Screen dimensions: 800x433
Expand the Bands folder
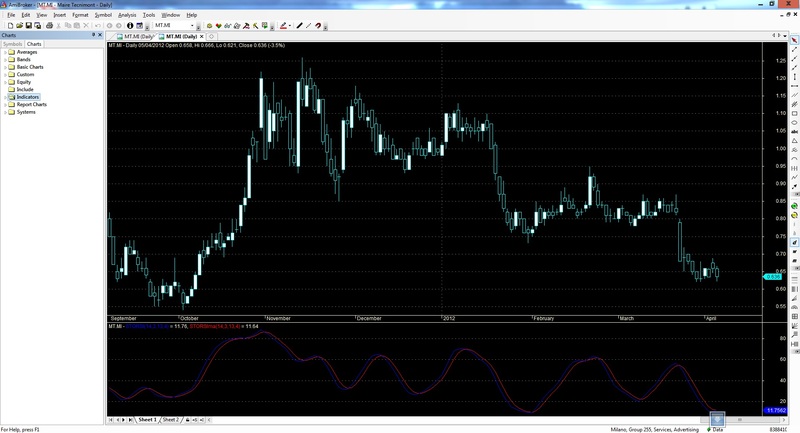[6, 60]
